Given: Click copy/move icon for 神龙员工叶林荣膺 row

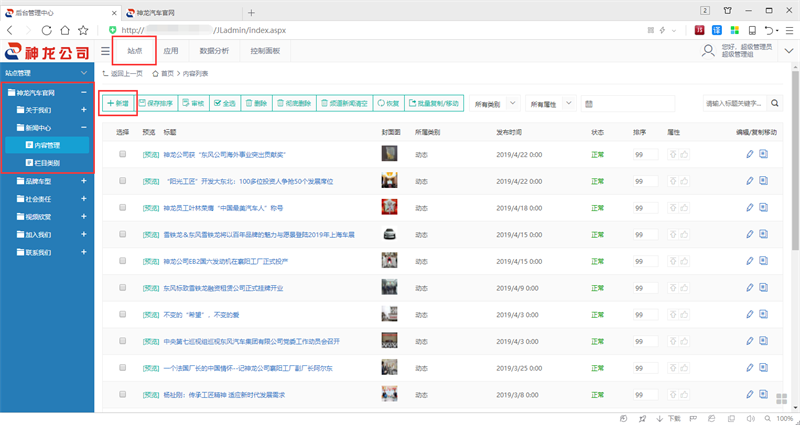Looking at the screenshot, I should (x=763, y=207).
